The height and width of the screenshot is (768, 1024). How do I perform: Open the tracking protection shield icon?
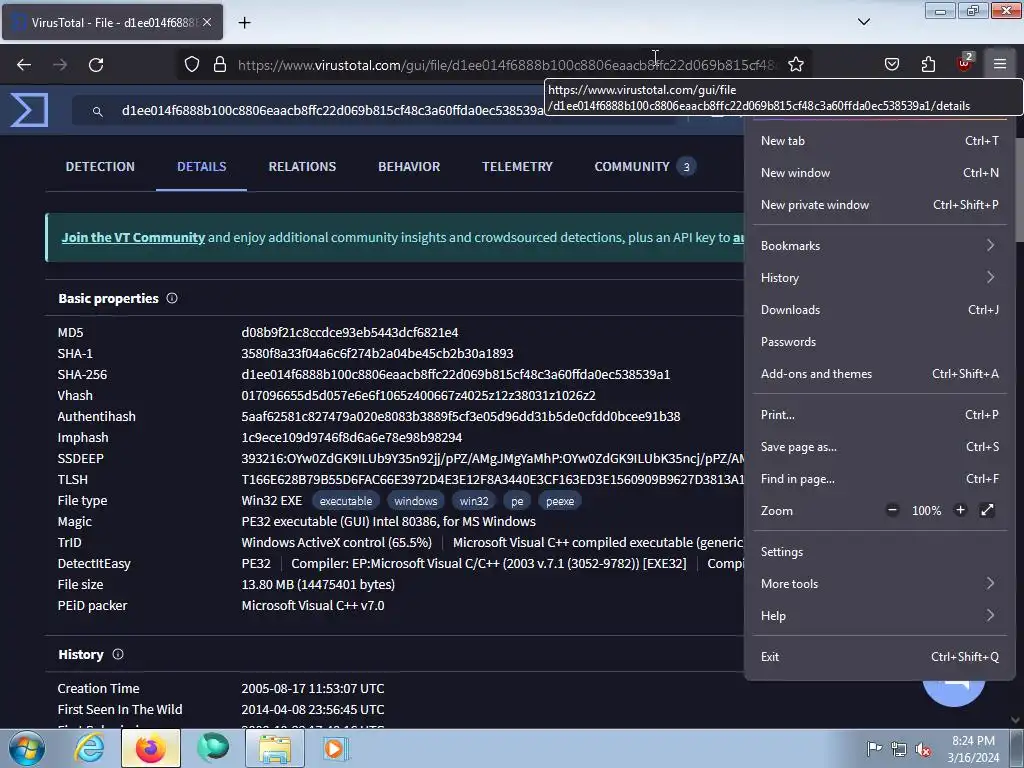pos(191,65)
